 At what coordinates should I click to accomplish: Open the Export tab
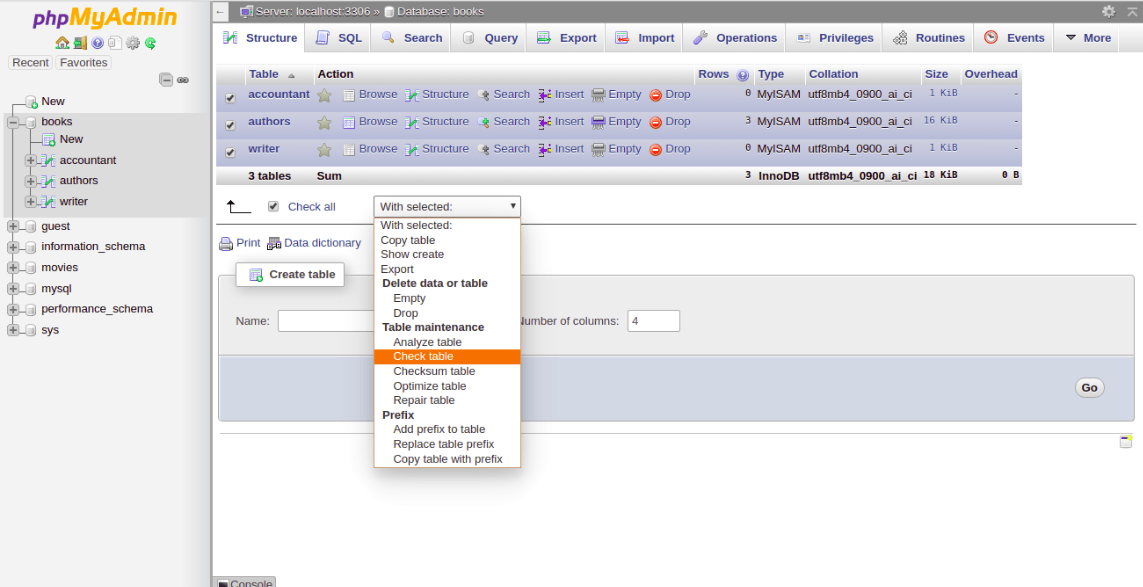566,38
